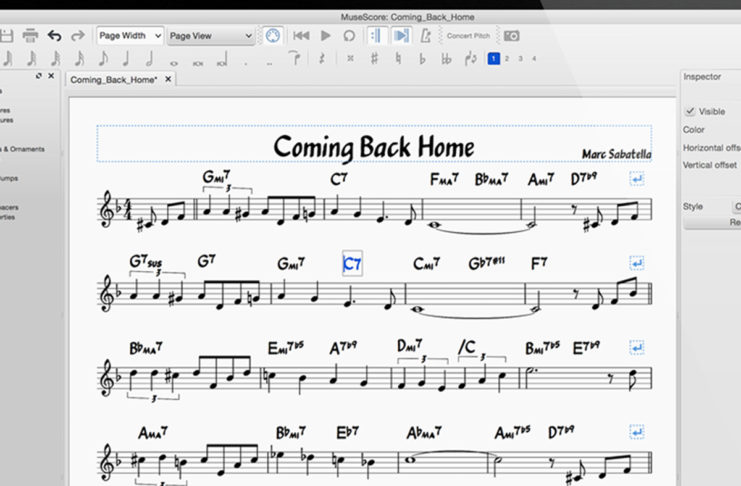Close the Coming_Back_Home score tab
This screenshot has height=486, width=741.
tap(168, 79)
